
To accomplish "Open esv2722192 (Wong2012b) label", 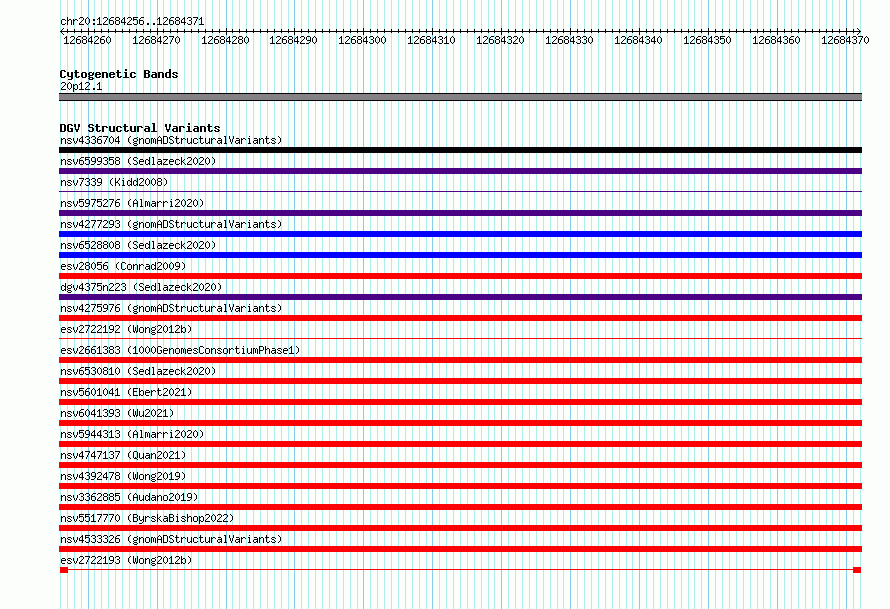I will (x=126, y=329).
